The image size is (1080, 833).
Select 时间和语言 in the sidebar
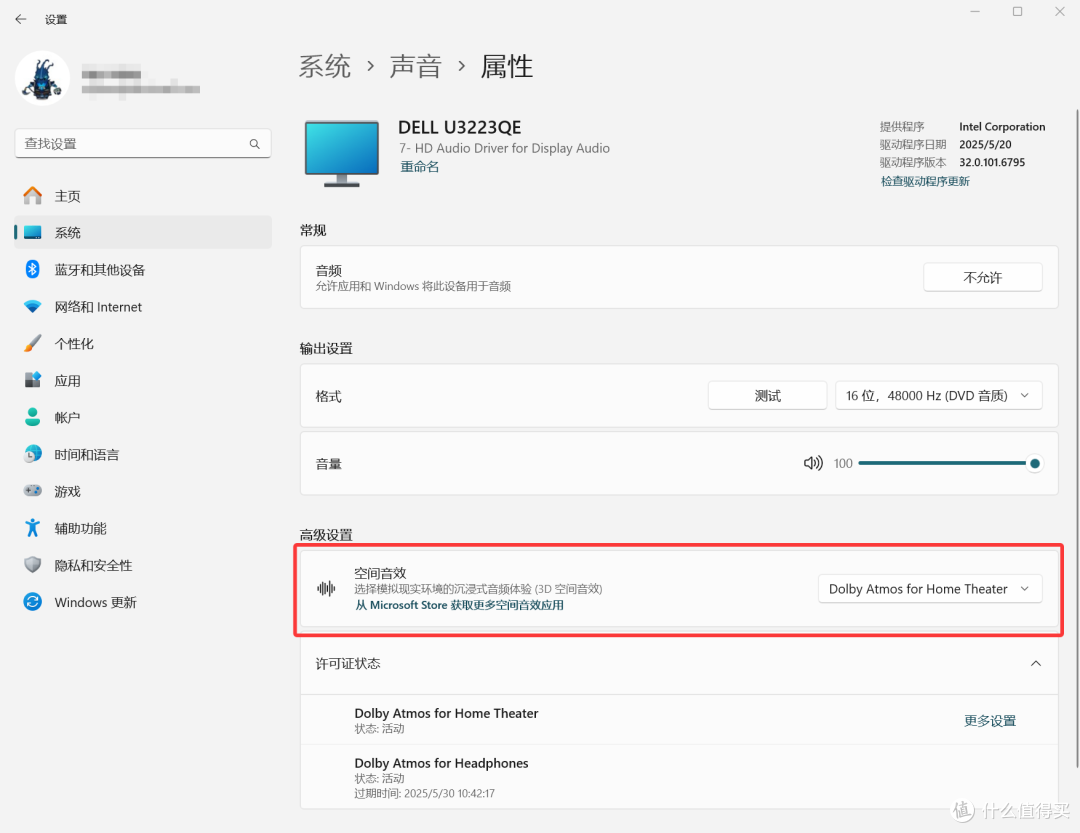pos(143,454)
